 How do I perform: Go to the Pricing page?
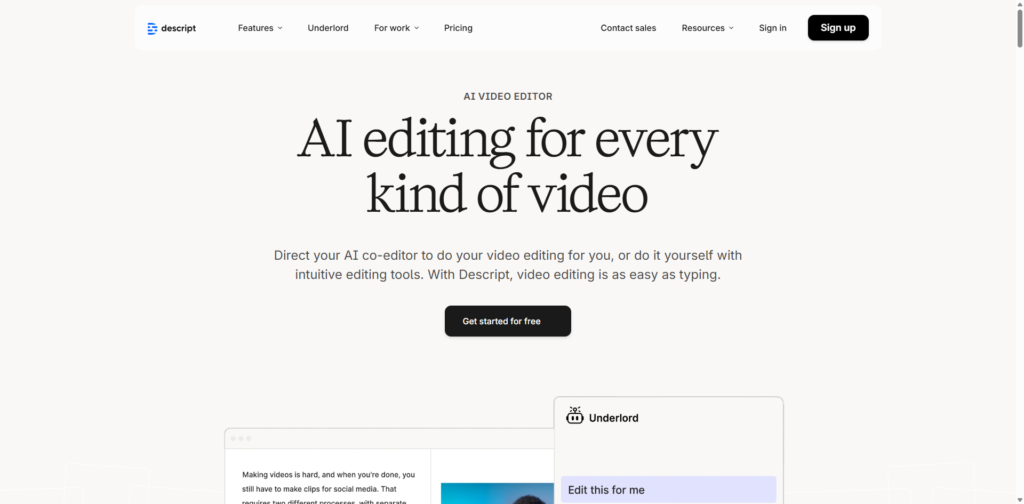click(x=458, y=28)
